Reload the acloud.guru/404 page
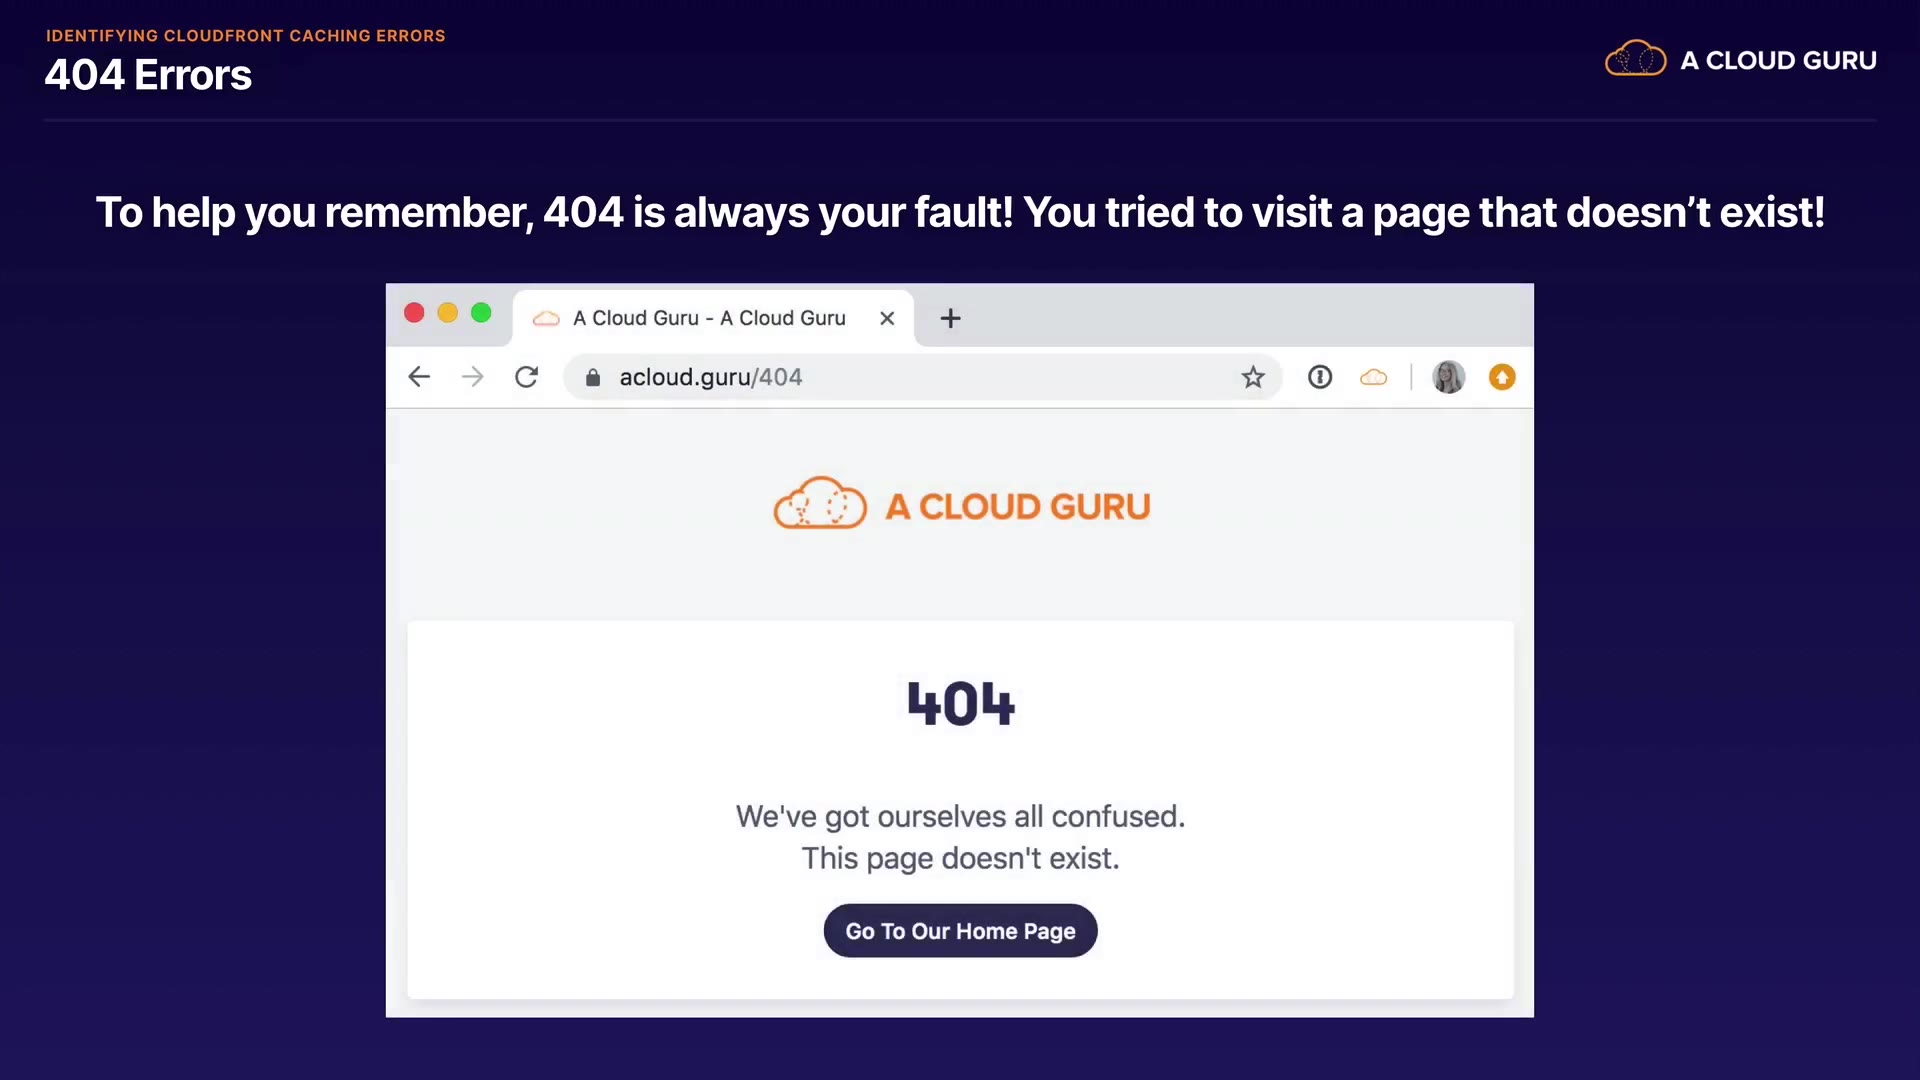The height and width of the screenshot is (1080, 1920). pyautogui.click(x=527, y=377)
